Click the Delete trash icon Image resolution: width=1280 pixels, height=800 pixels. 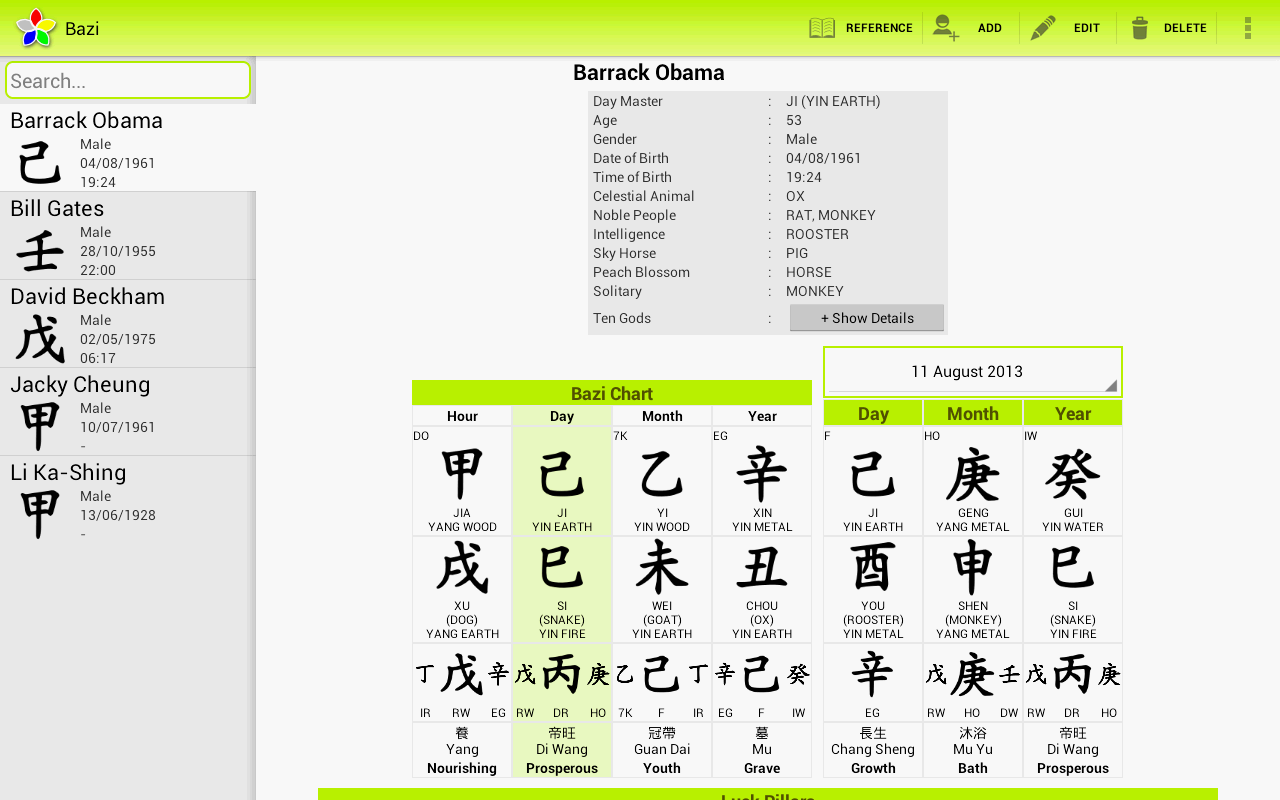pyautogui.click(x=1140, y=28)
